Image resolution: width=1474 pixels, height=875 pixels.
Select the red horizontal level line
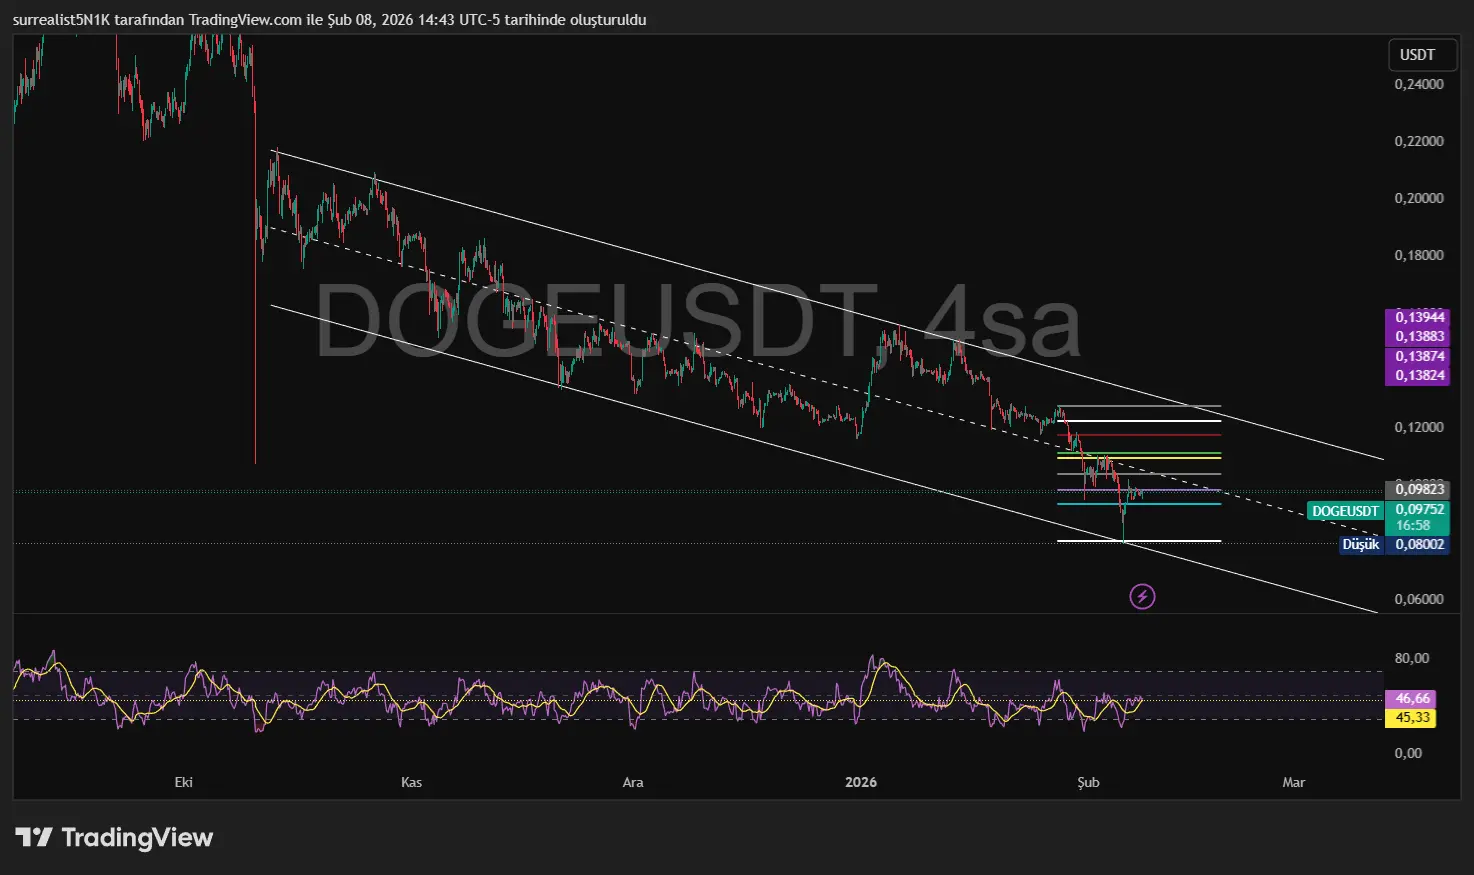(1139, 435)
